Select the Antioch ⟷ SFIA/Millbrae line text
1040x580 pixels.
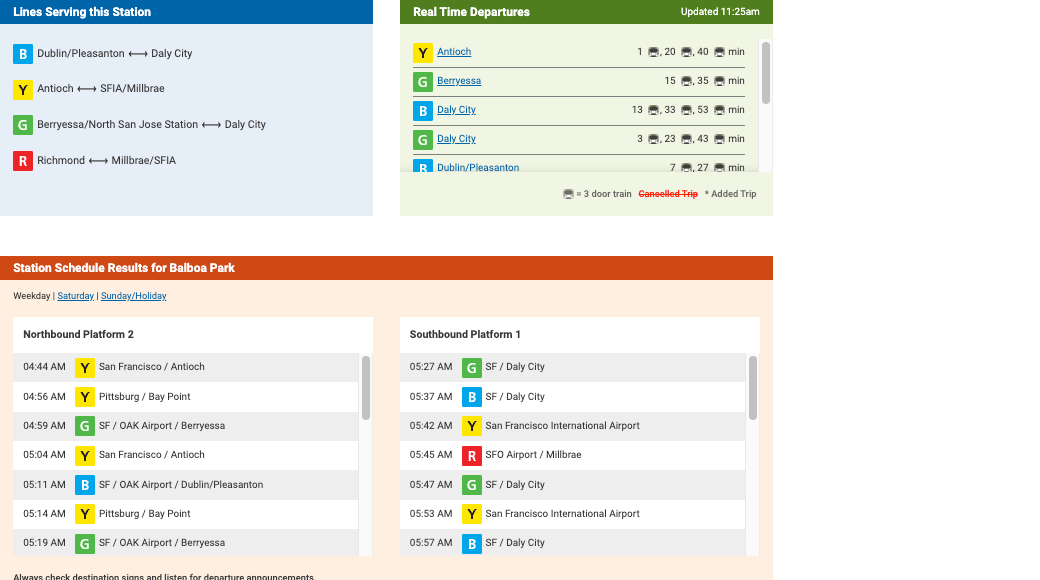click(x=100, y=88)
